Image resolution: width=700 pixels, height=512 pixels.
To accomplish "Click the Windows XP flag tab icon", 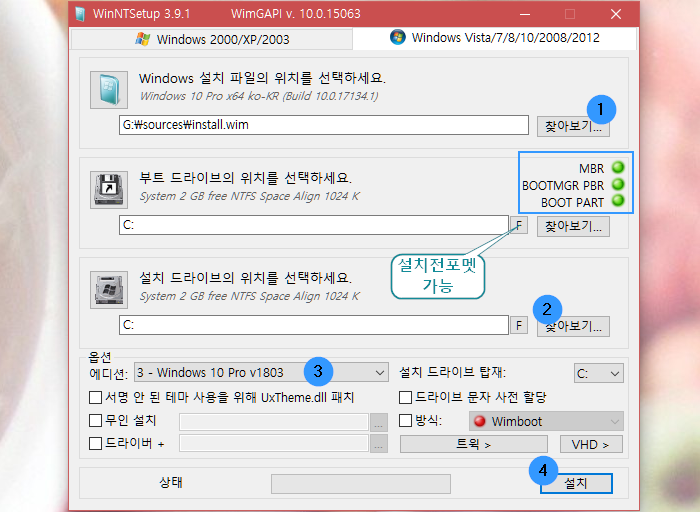I will pyautogui.click(x=142, y=39).
